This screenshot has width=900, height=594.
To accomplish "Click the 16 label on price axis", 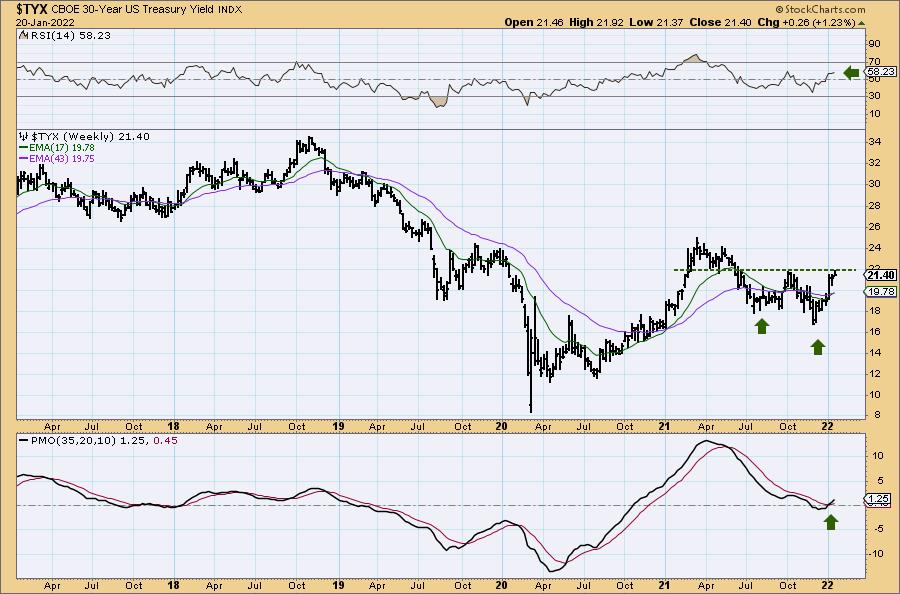I will pyautogui.click(x=875, y=332).
